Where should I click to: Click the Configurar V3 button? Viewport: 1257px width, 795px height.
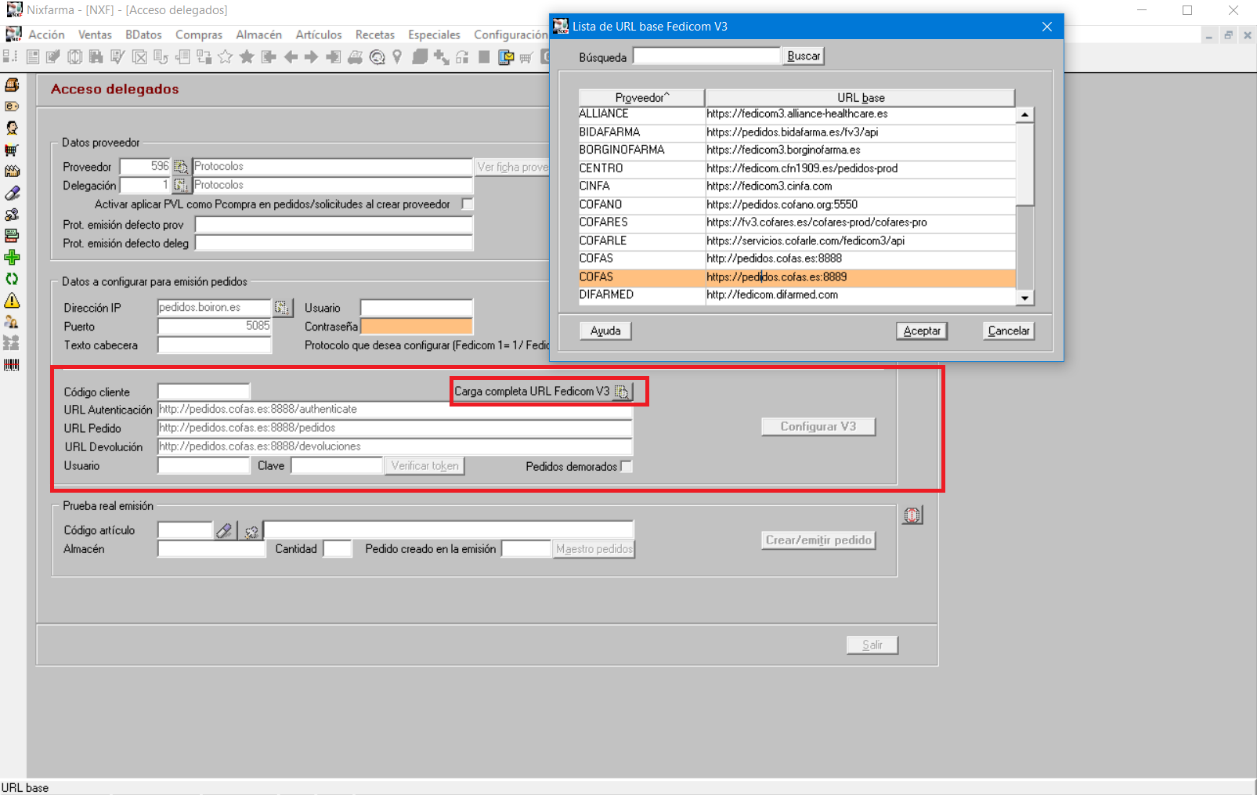point(818,426)
